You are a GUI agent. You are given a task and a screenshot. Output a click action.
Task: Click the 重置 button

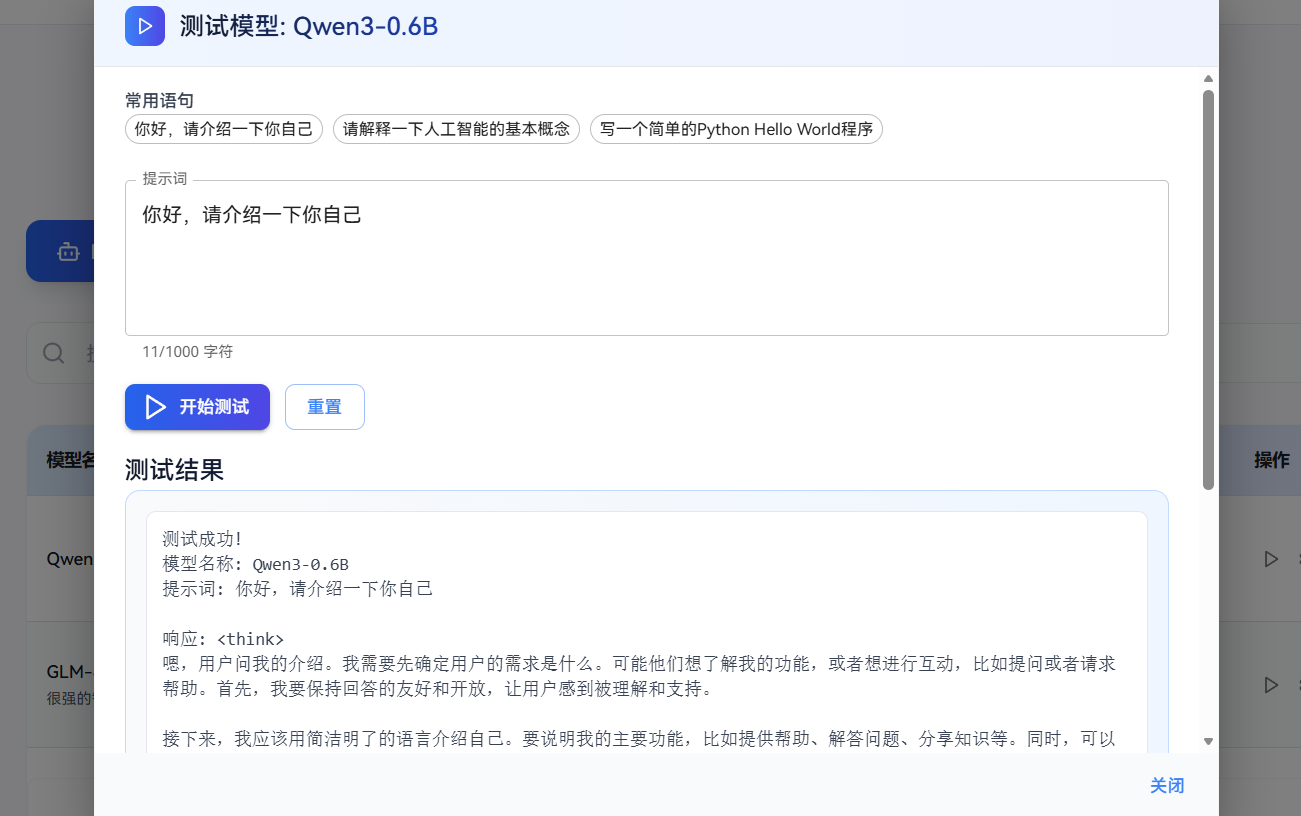[325, 407]
